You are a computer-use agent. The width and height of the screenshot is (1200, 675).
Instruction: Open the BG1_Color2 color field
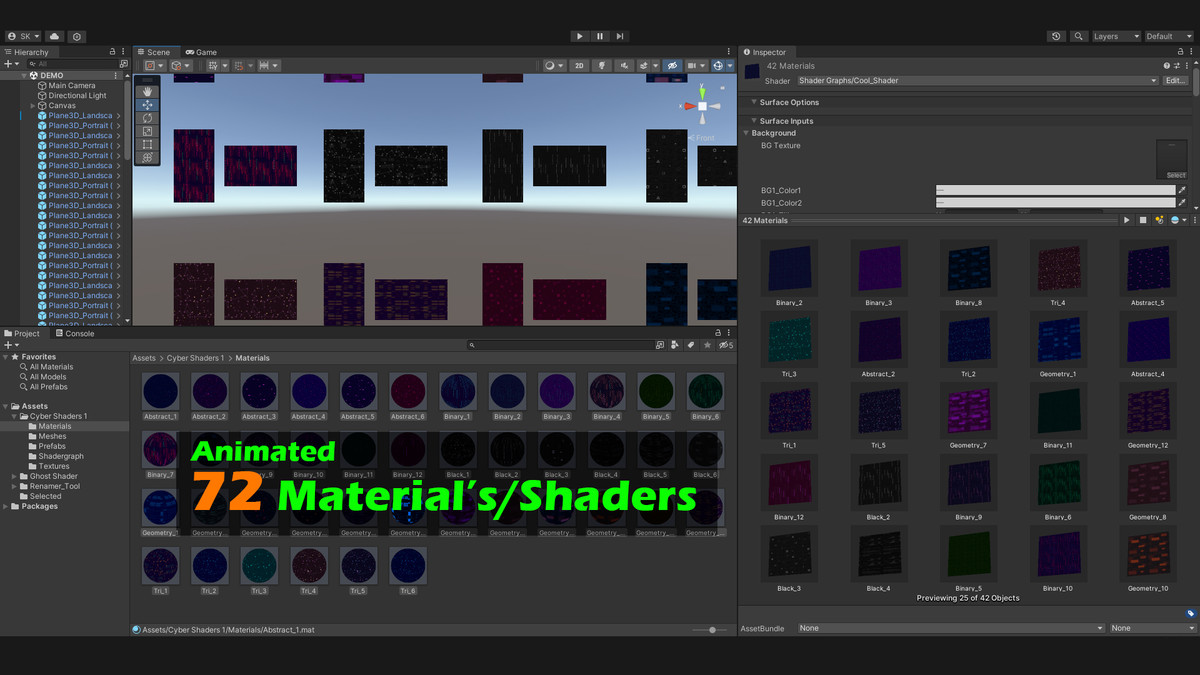point(1055,203)
